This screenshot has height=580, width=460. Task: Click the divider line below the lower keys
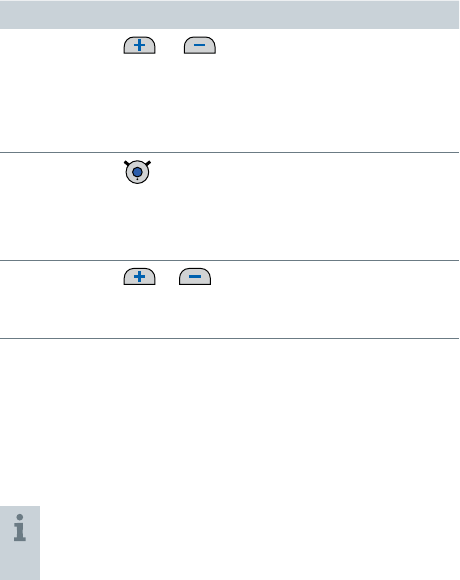[230, 338]
